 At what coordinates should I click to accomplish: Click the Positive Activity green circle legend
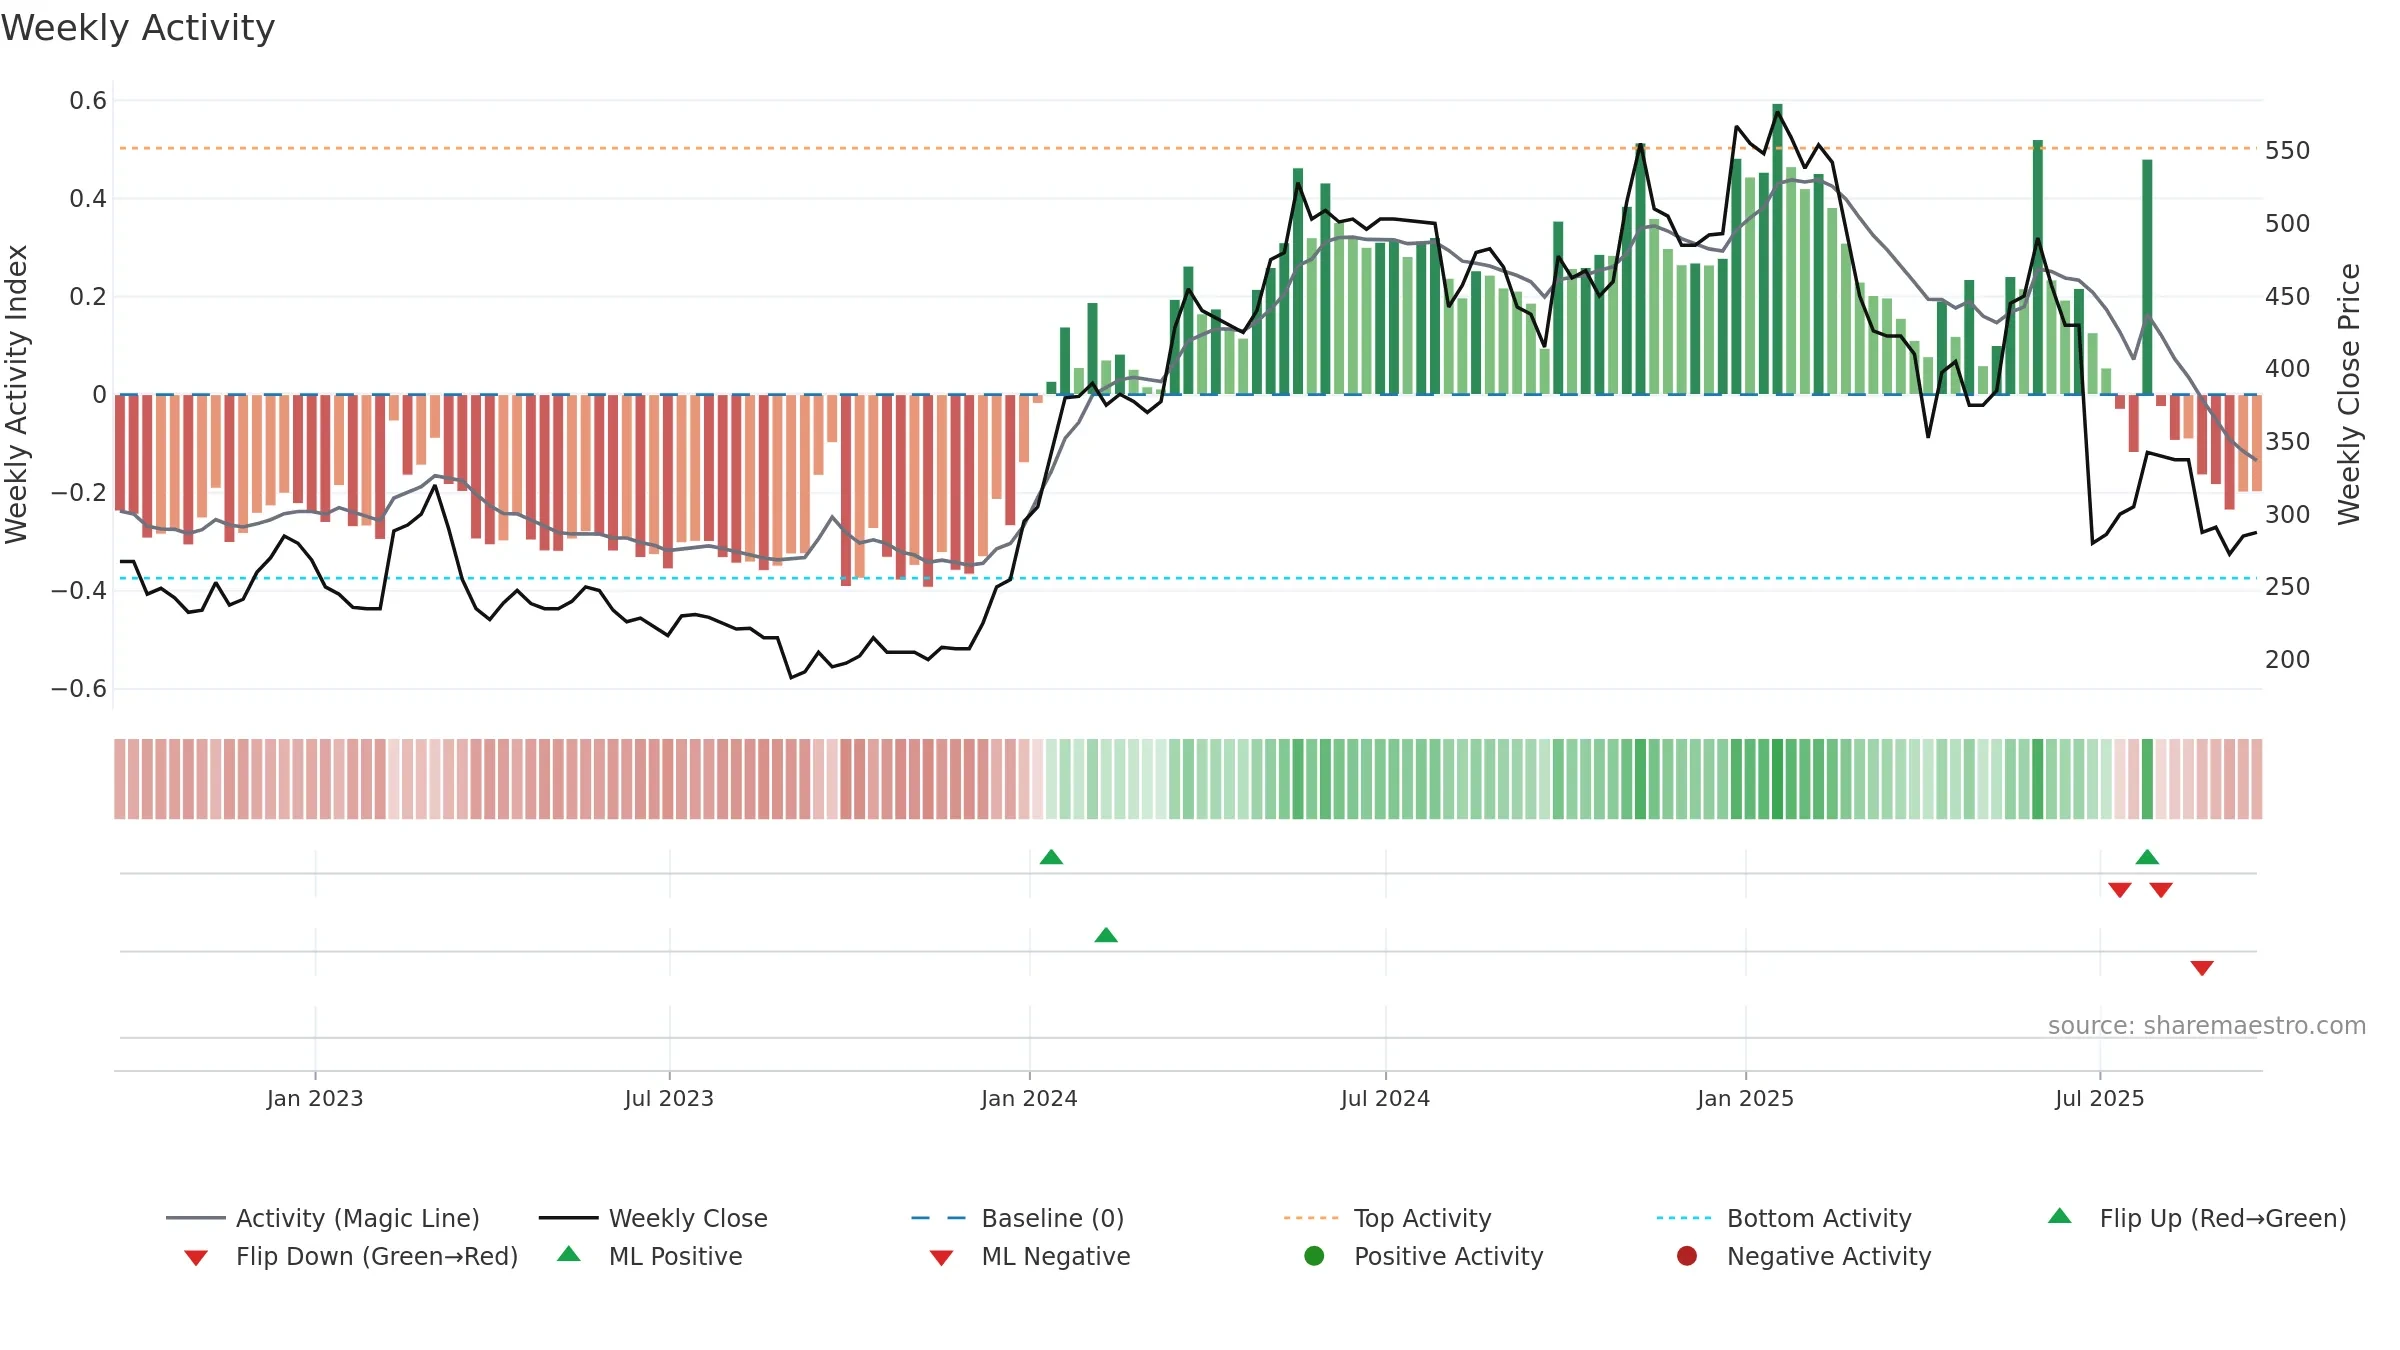coord(1315,1256)
